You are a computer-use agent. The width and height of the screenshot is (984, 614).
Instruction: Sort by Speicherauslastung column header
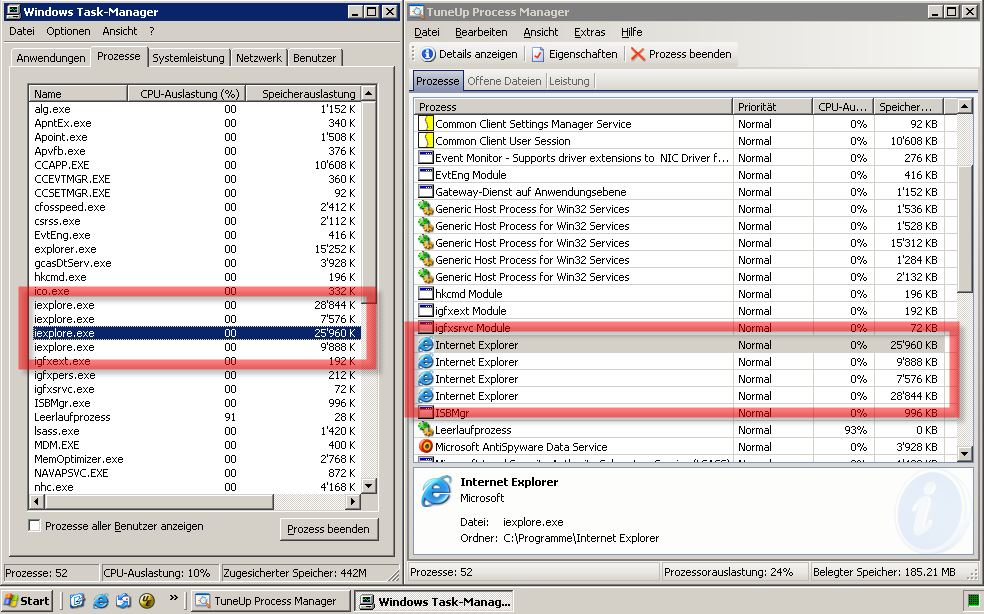(x=304, y=94)
